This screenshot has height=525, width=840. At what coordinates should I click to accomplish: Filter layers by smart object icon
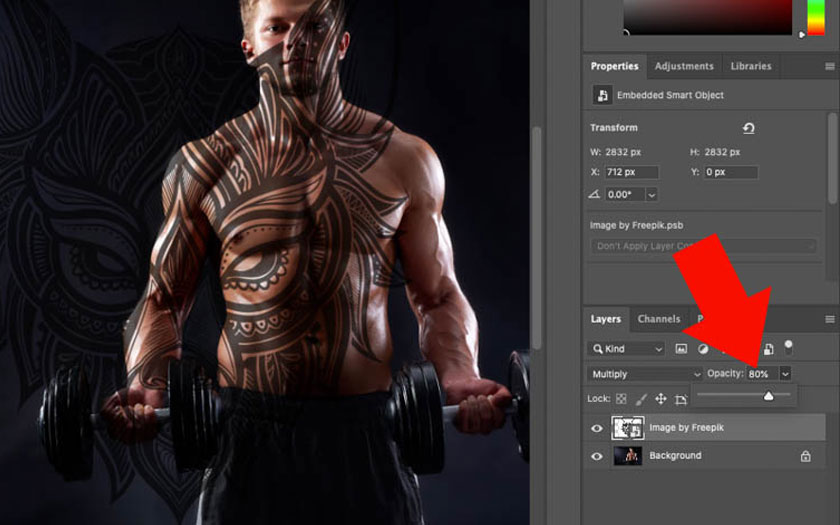(x=768, y=349)
